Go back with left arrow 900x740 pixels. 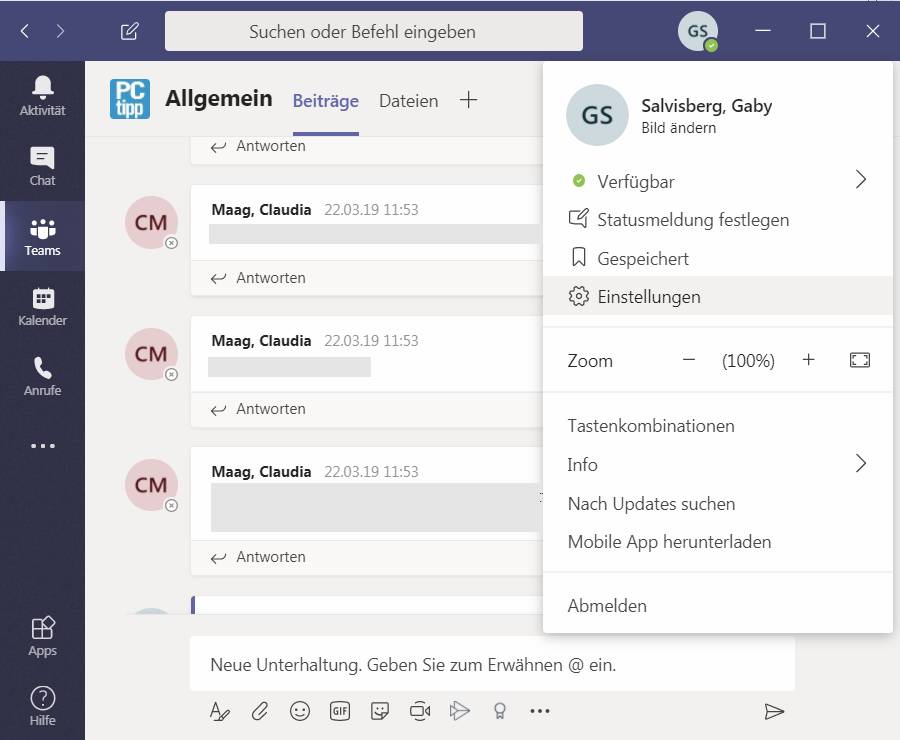25,31
